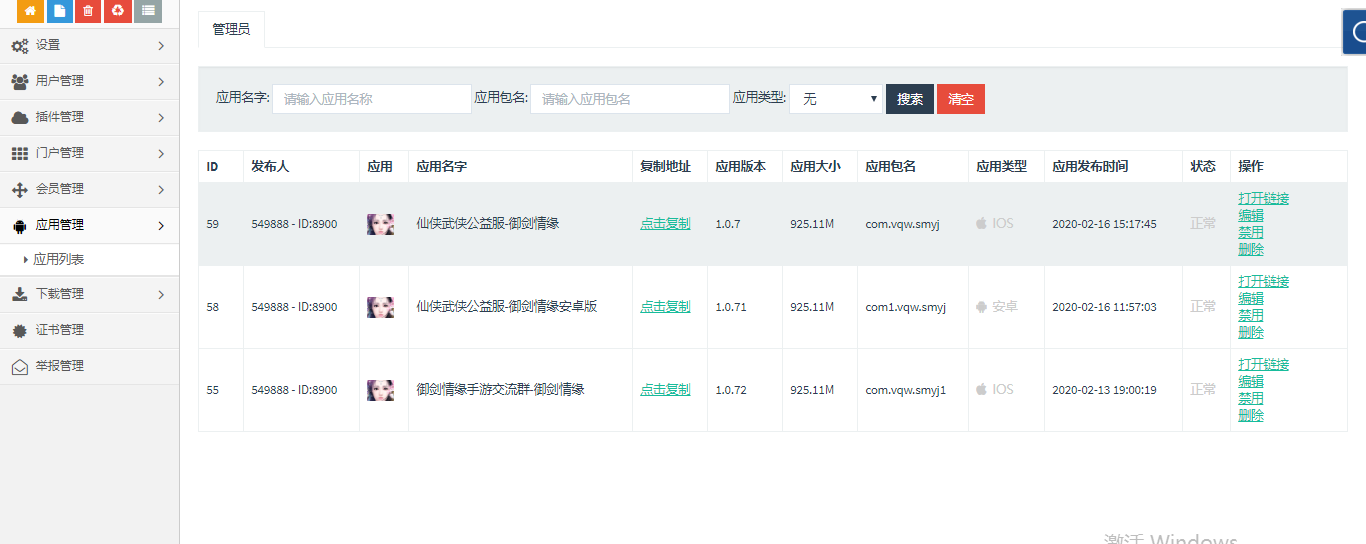This screenshot has height=544, width=1366.
Task: Open the 设置 settings menu
Action: click(x=48, y=45)
